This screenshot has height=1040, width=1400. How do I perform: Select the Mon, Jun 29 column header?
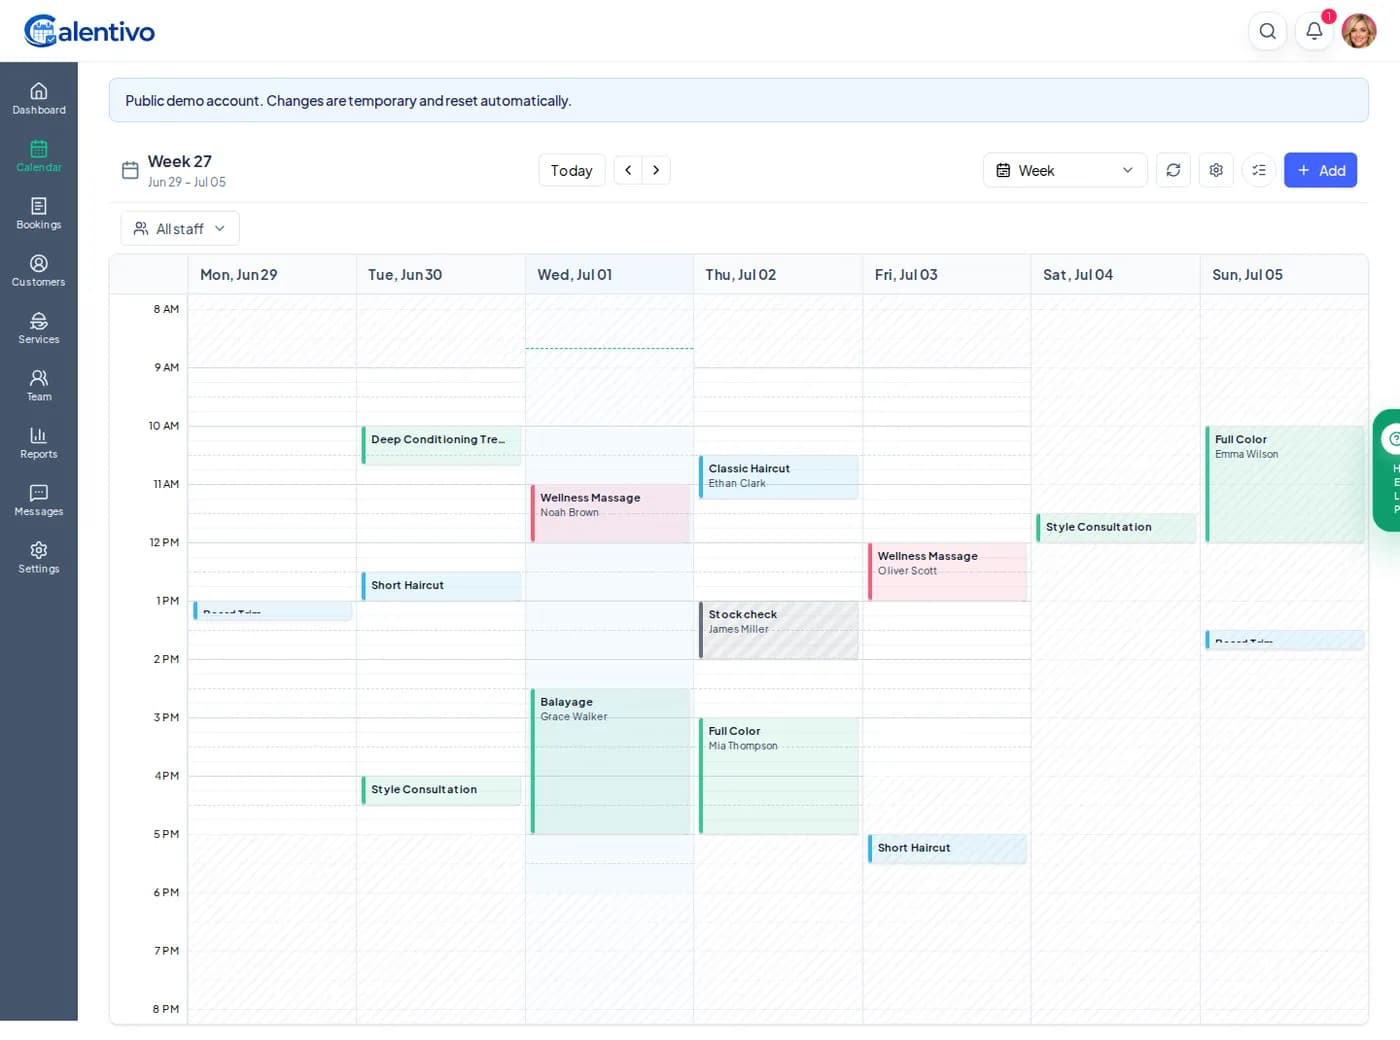tap(272, 274)
